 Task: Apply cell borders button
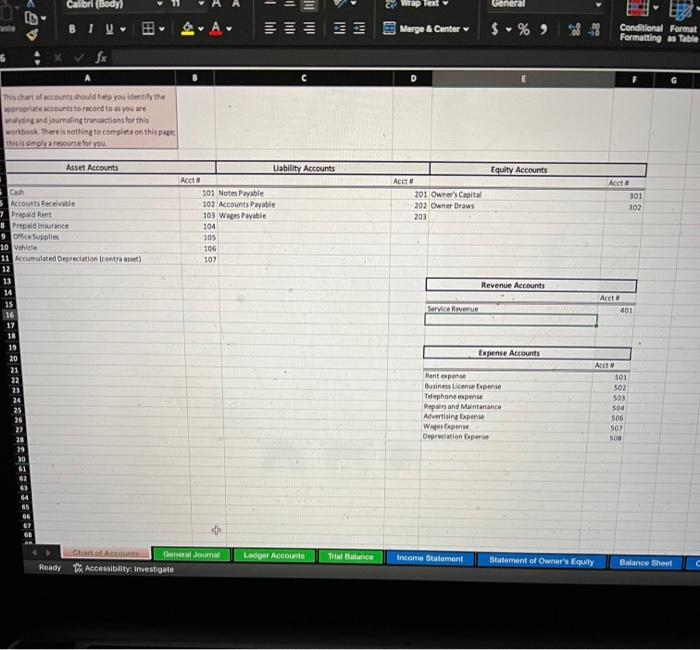coord(148,29)
